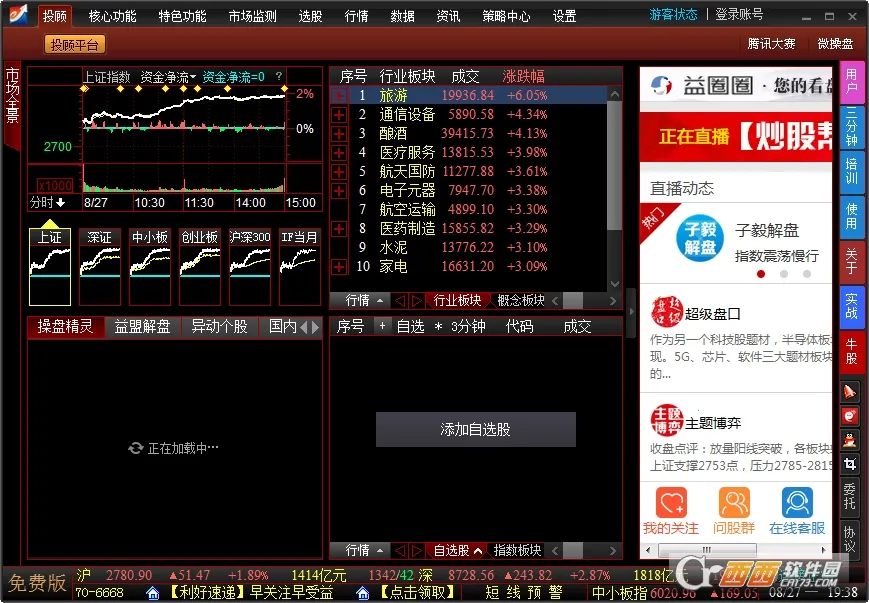Image resolution: width=869 pixels, height=603 pixels.
Task: Click the QQ penguin icon in right sidebar
Action: click(x=850, y=439)
